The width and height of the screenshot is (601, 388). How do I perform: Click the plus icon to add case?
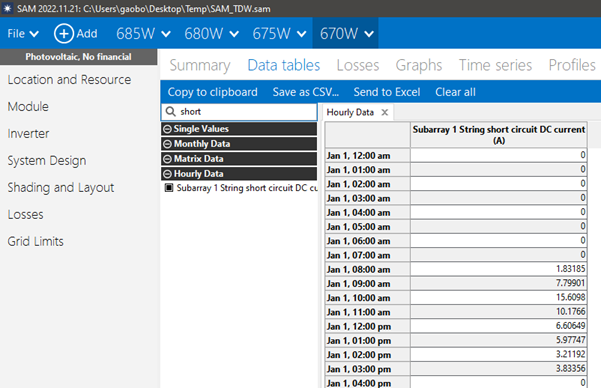pos(64,33)
